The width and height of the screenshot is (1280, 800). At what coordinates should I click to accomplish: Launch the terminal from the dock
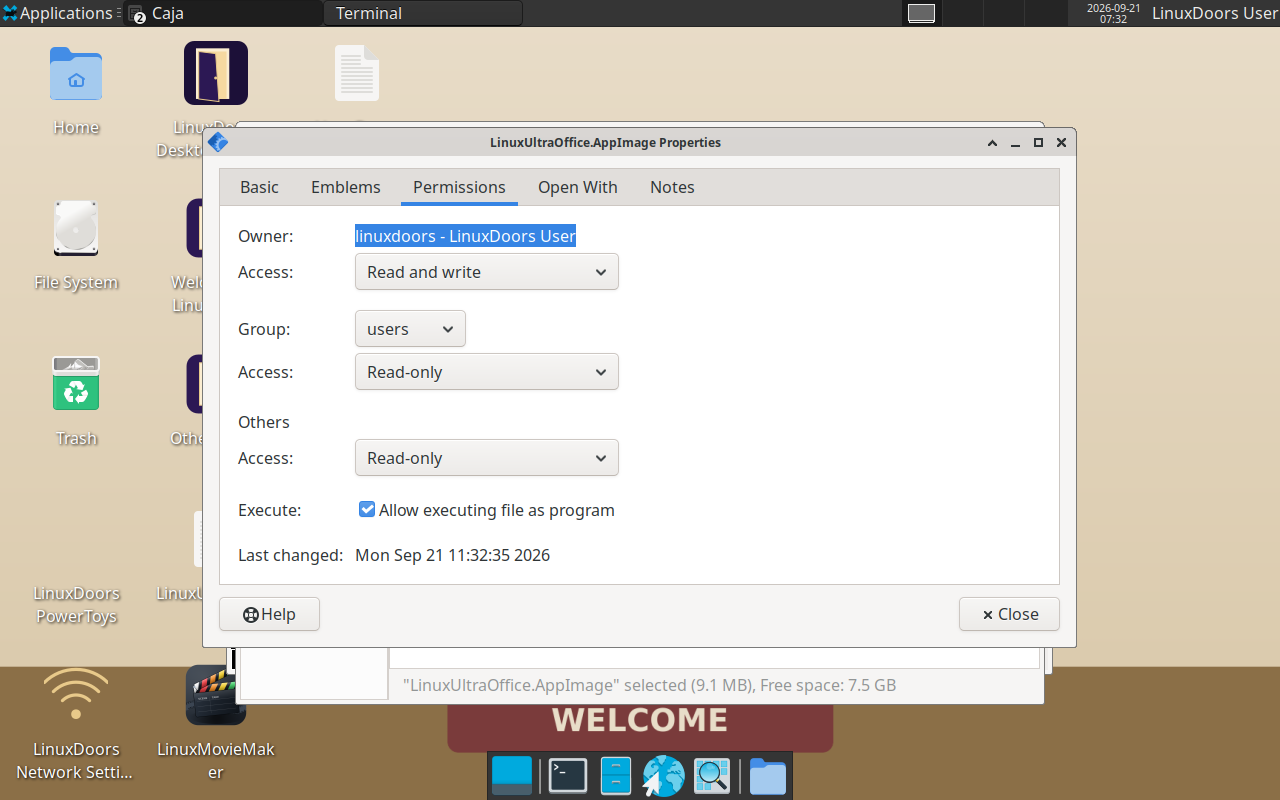[569, 776]
